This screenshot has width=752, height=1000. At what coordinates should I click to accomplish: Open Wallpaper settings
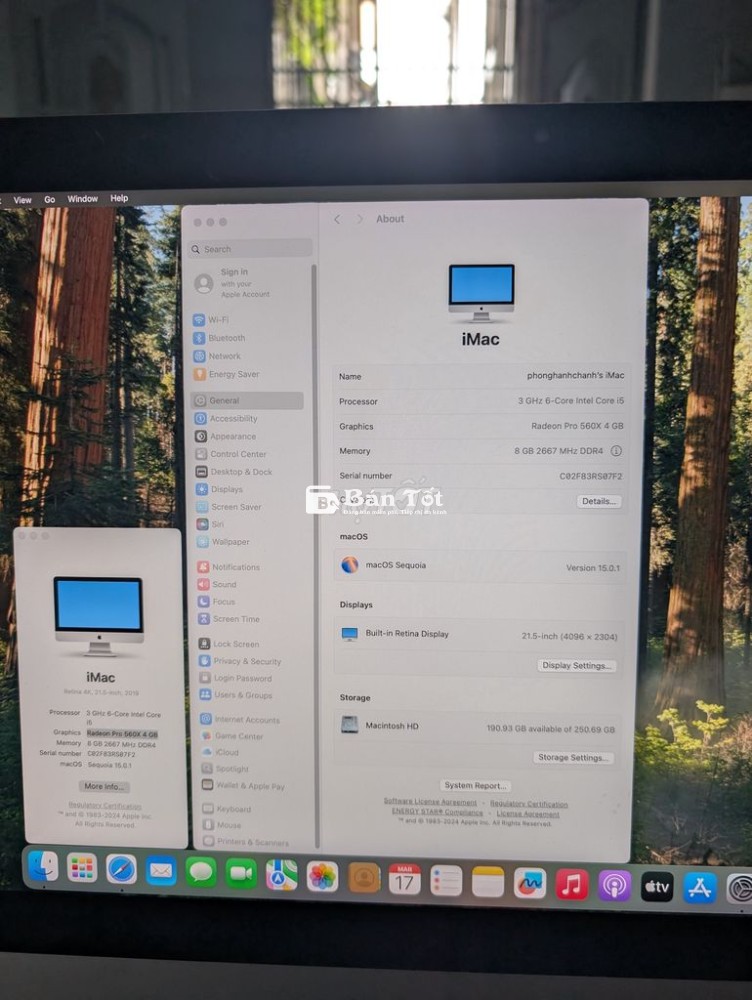pos(223,542)
